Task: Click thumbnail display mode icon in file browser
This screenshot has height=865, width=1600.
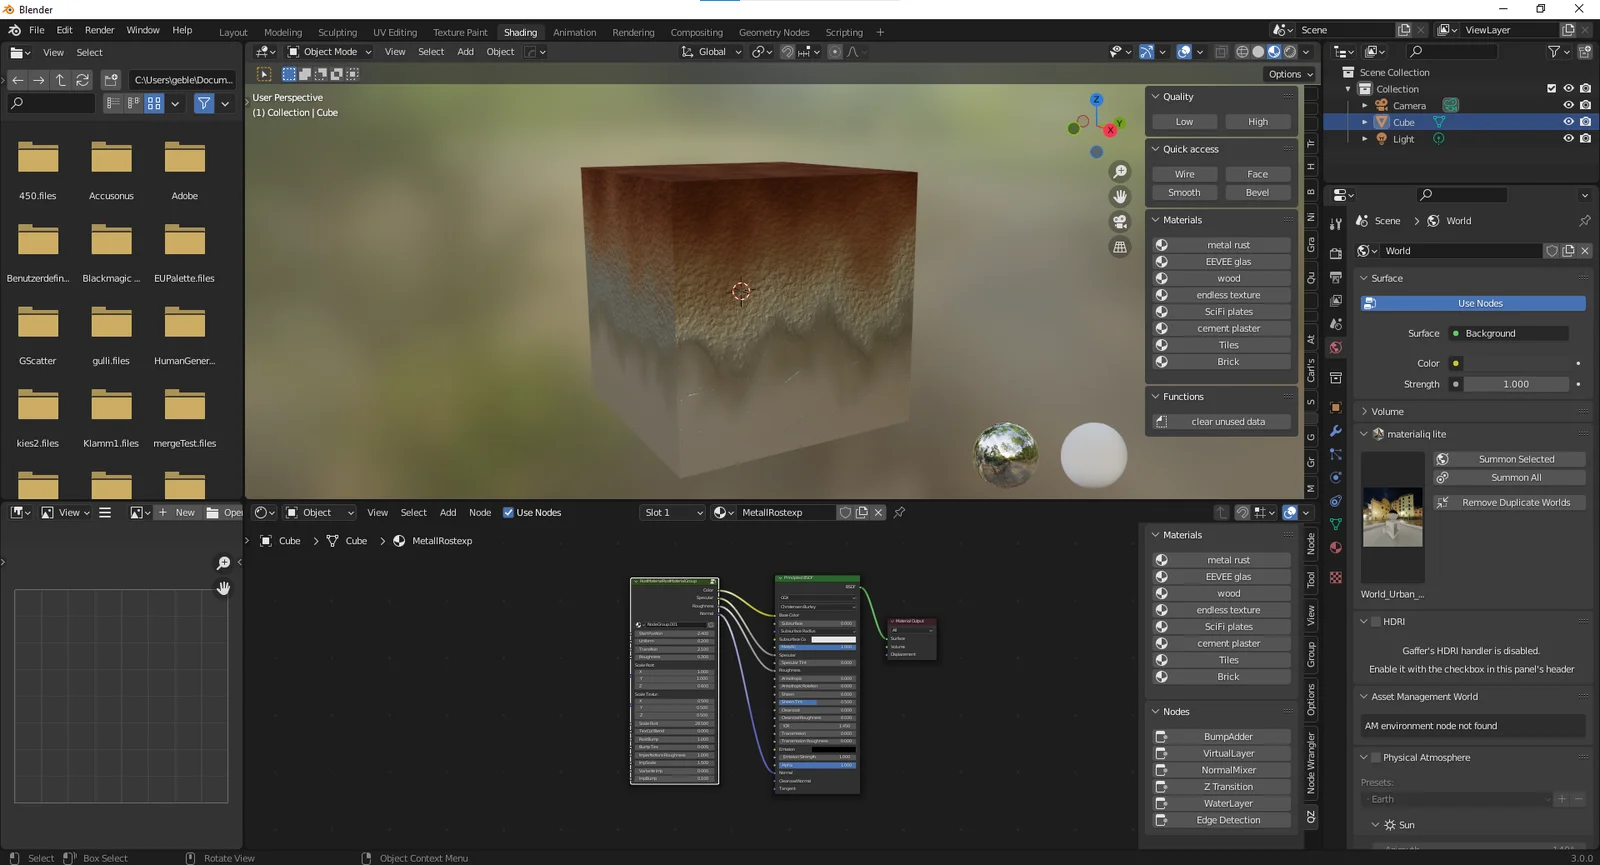Action: [x=154, y=103]
